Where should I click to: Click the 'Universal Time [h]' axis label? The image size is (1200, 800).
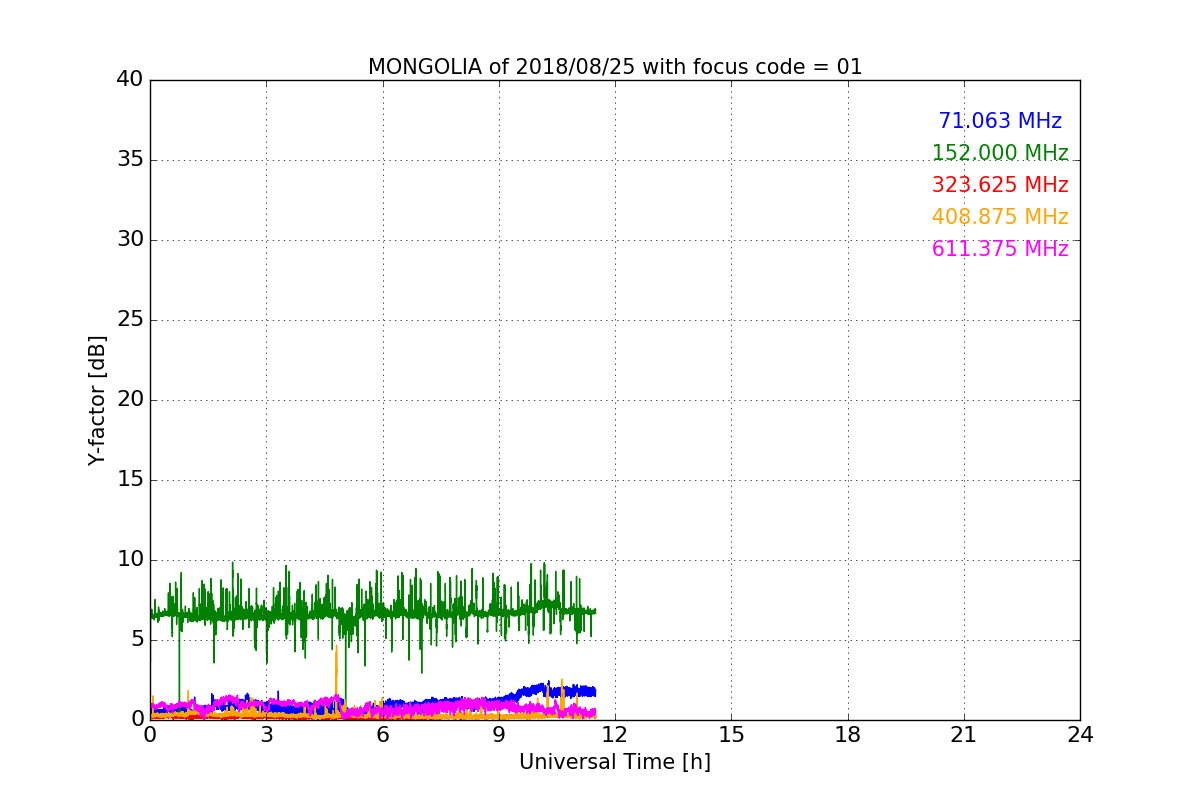[x=615, y=762]
